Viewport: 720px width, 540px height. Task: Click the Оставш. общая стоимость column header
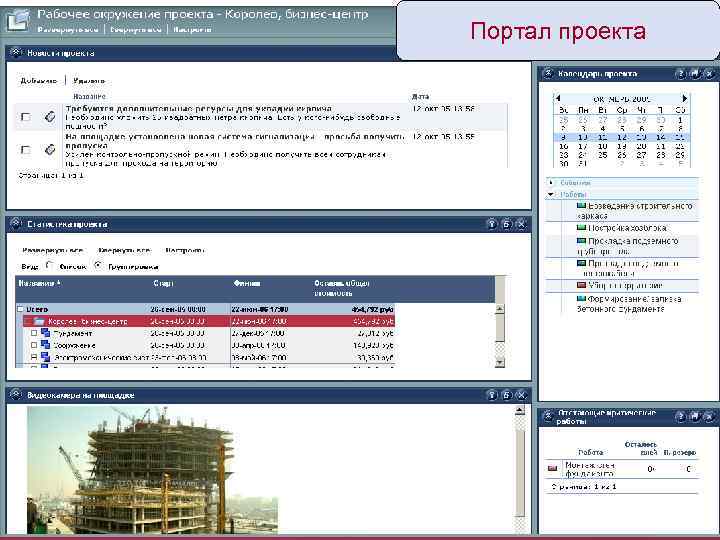coord(342,288)
